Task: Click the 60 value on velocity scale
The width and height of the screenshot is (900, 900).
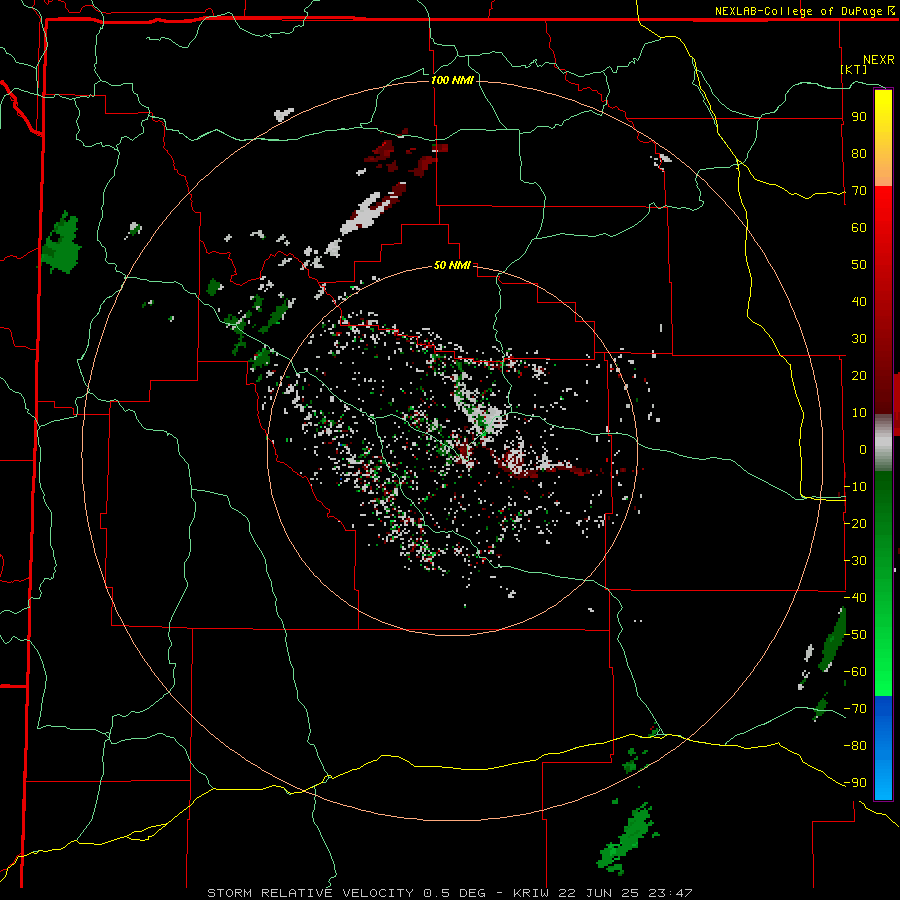Action: click(859, 227)
